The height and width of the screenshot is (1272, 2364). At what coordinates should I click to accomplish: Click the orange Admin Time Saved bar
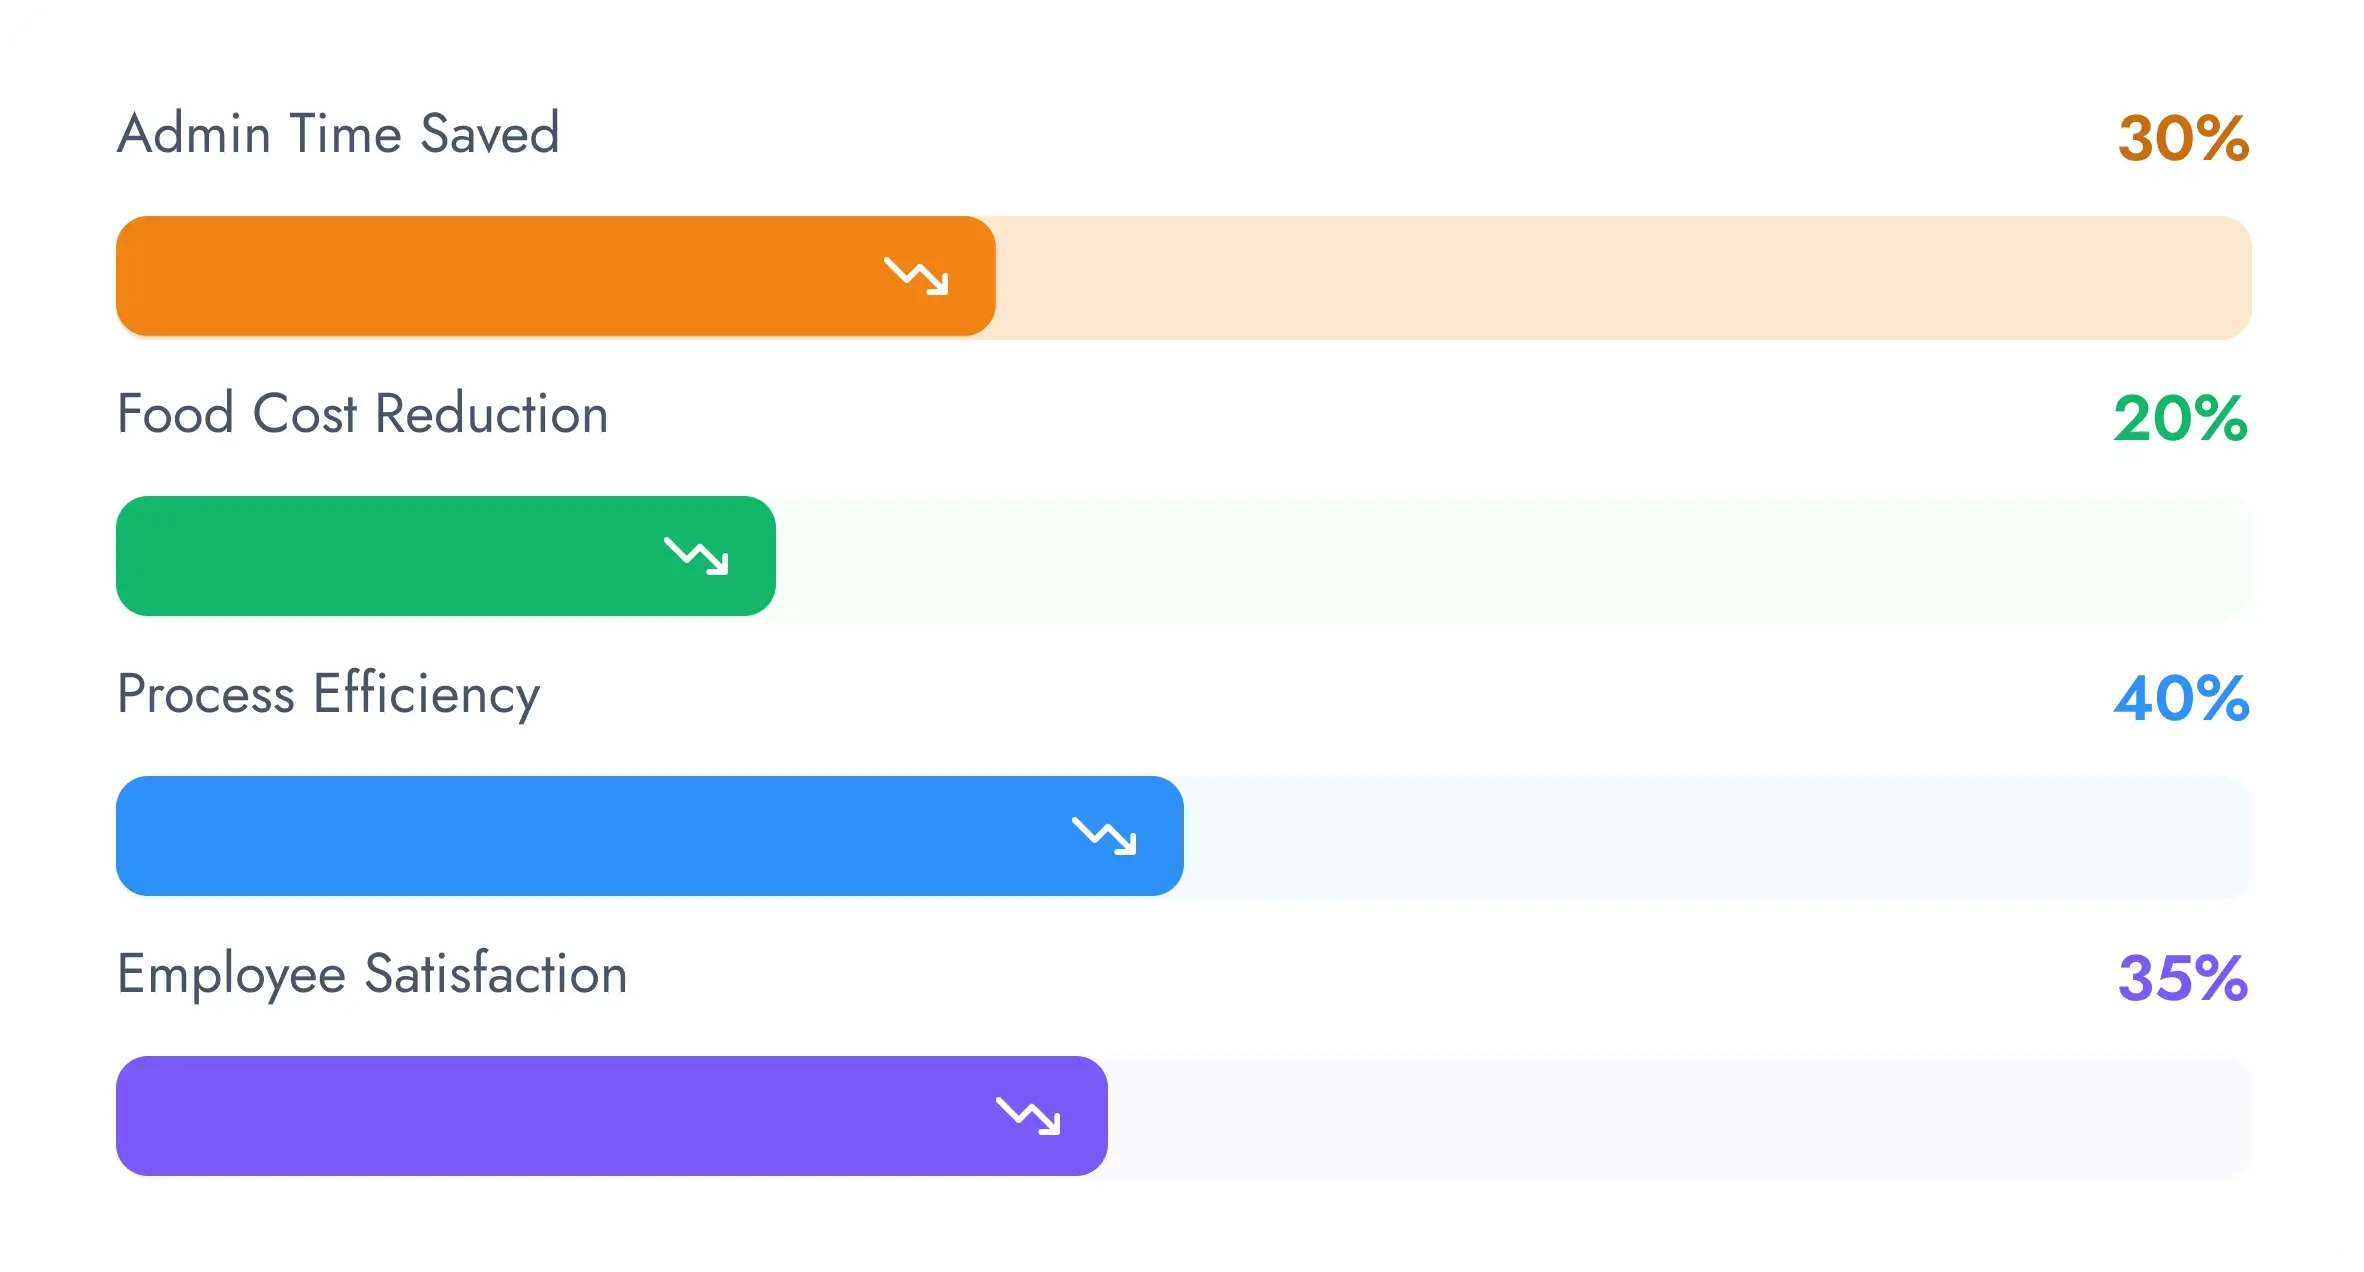500,276
